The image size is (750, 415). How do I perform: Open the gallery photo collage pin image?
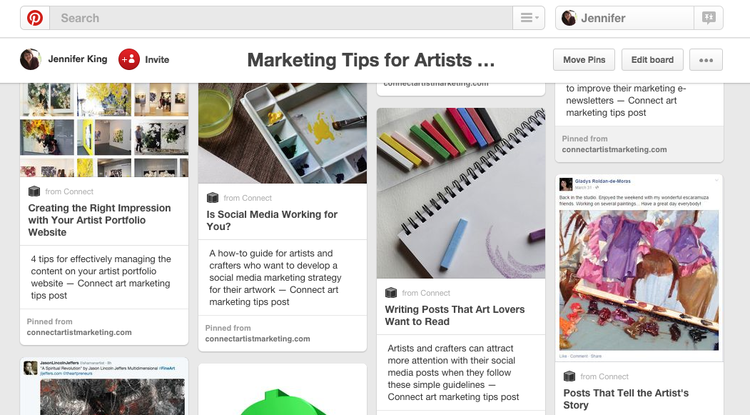(104, 130)
